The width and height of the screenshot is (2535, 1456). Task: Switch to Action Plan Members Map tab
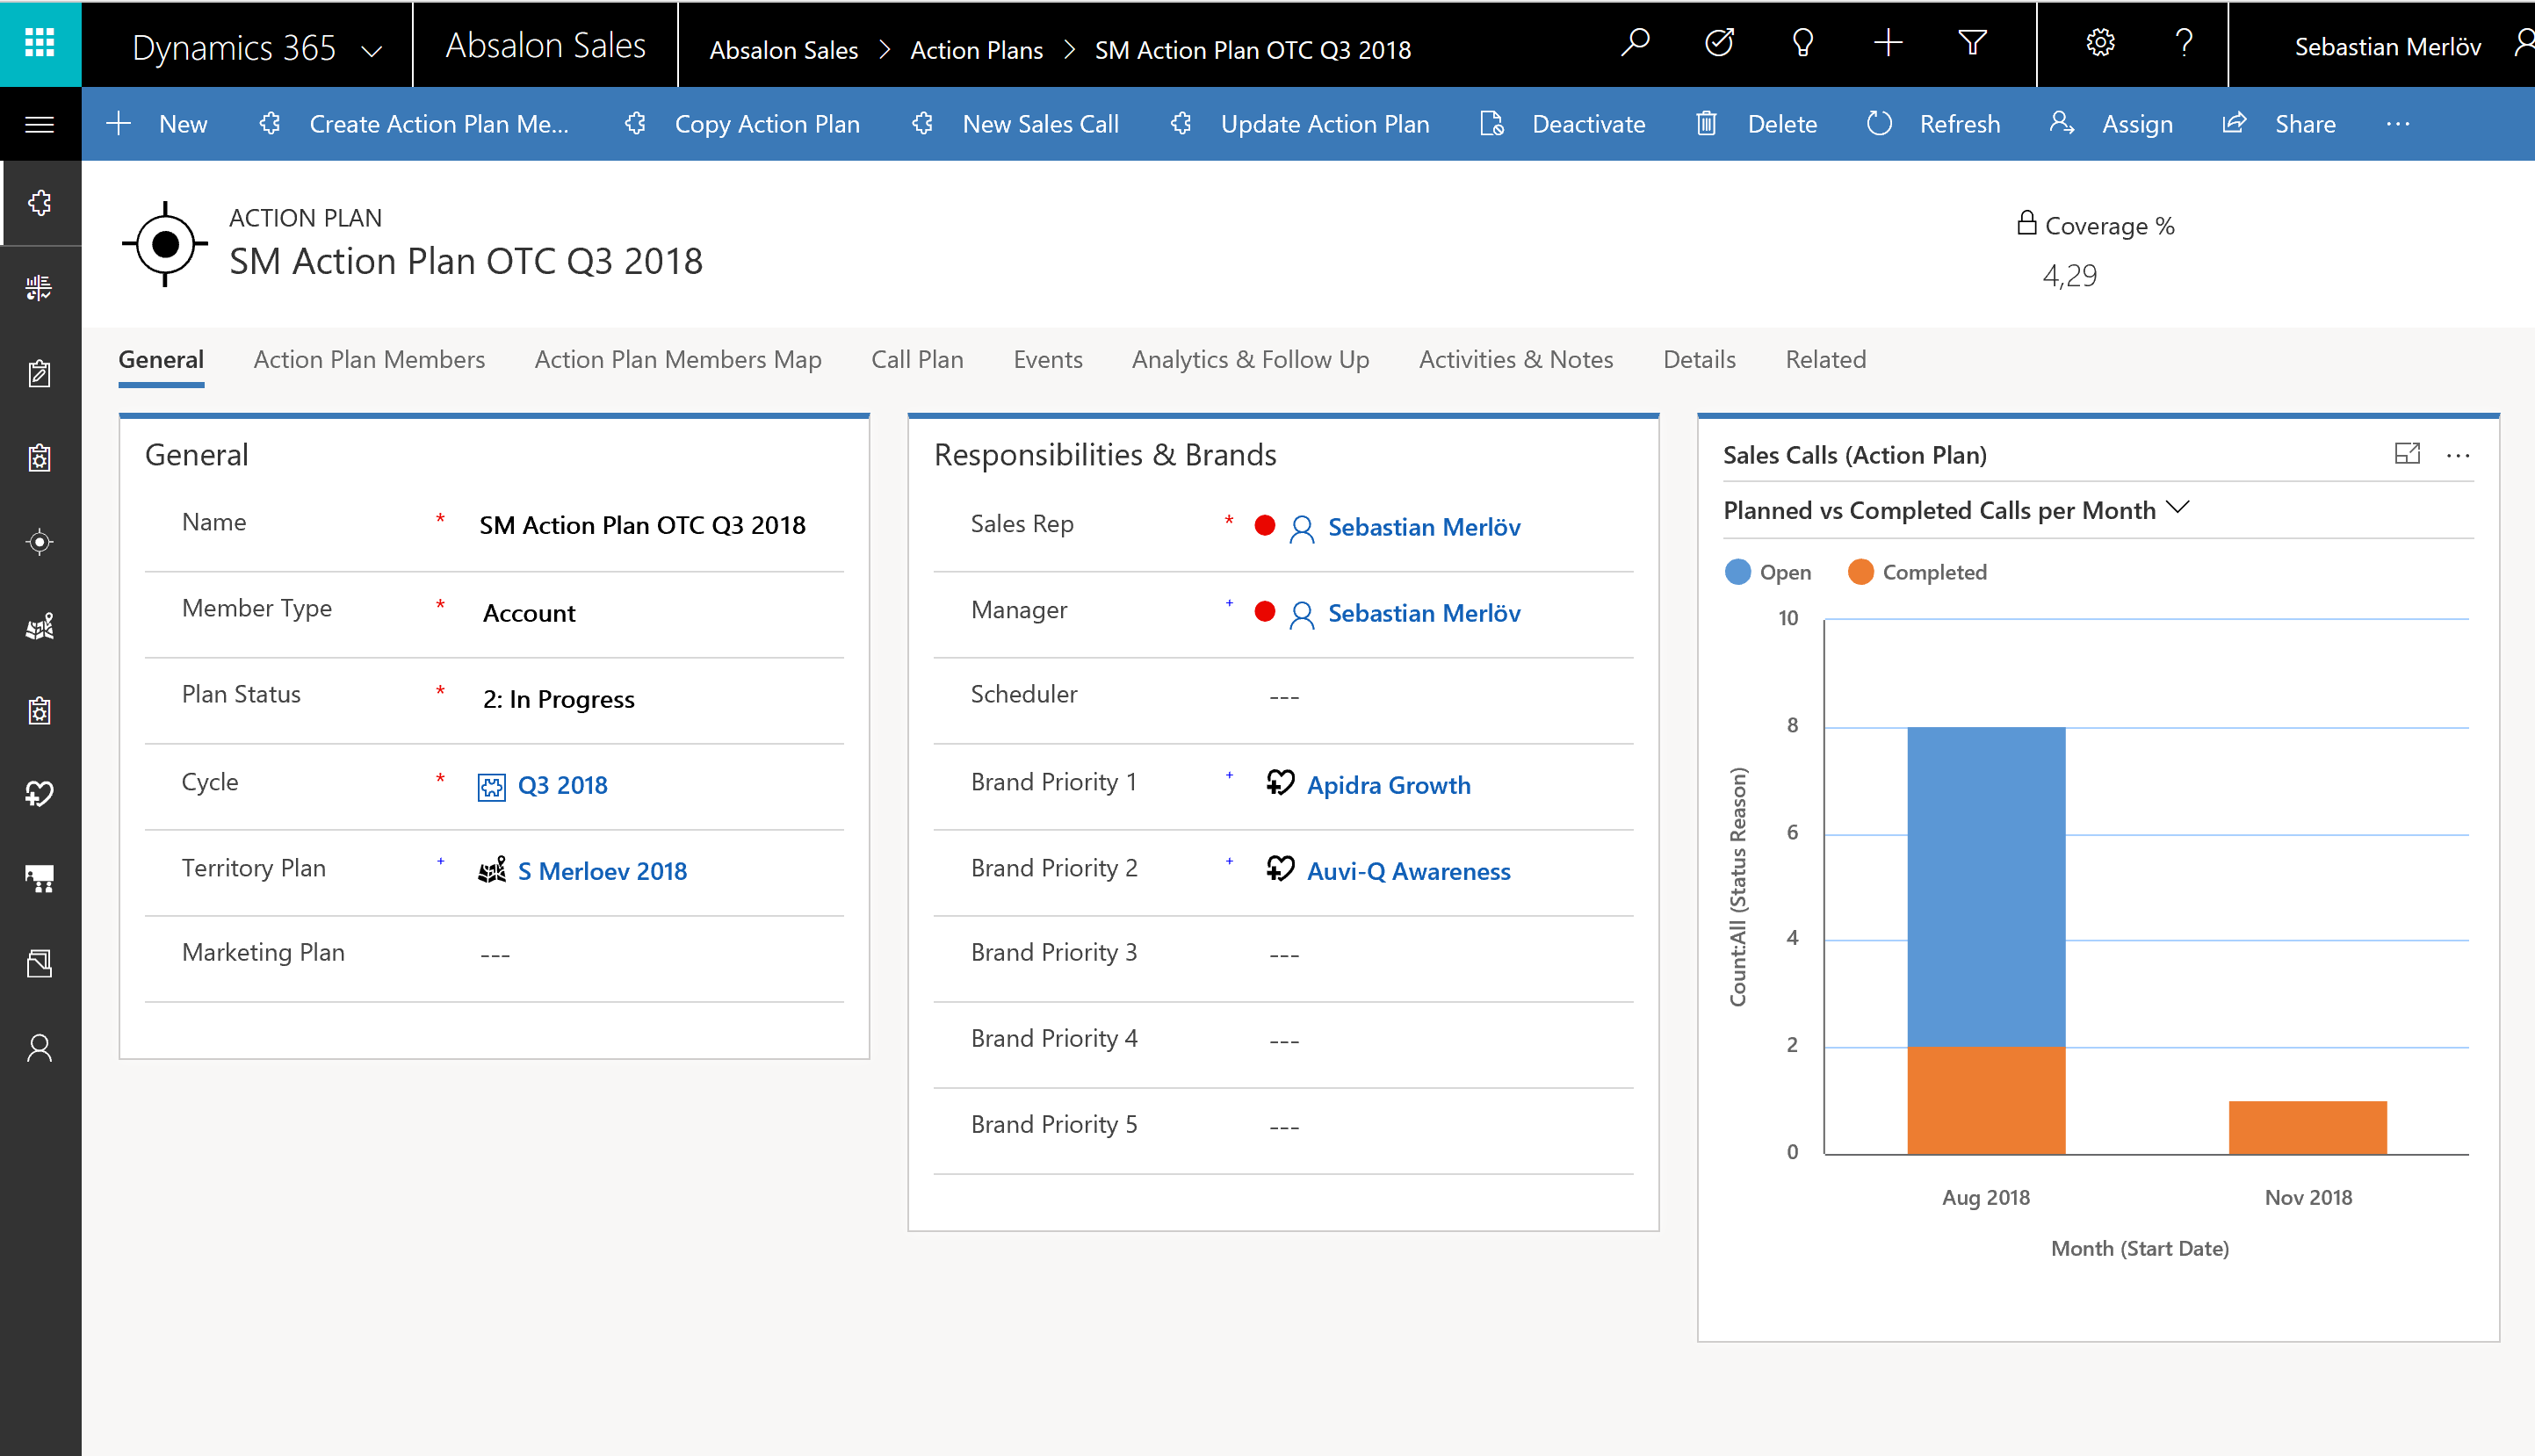click(678, 360)
